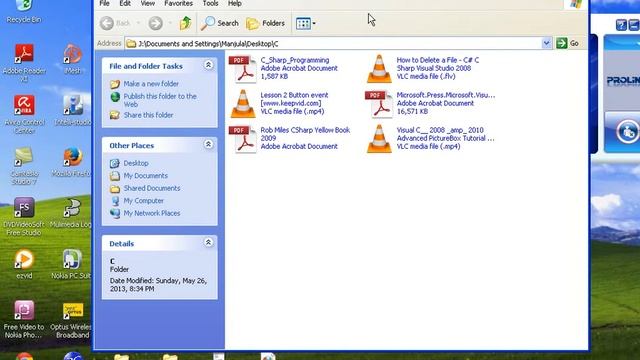Click the C_Sharp_Programming file name
The width and height of the screenshot is (640, 360).
tap(295, 60)
